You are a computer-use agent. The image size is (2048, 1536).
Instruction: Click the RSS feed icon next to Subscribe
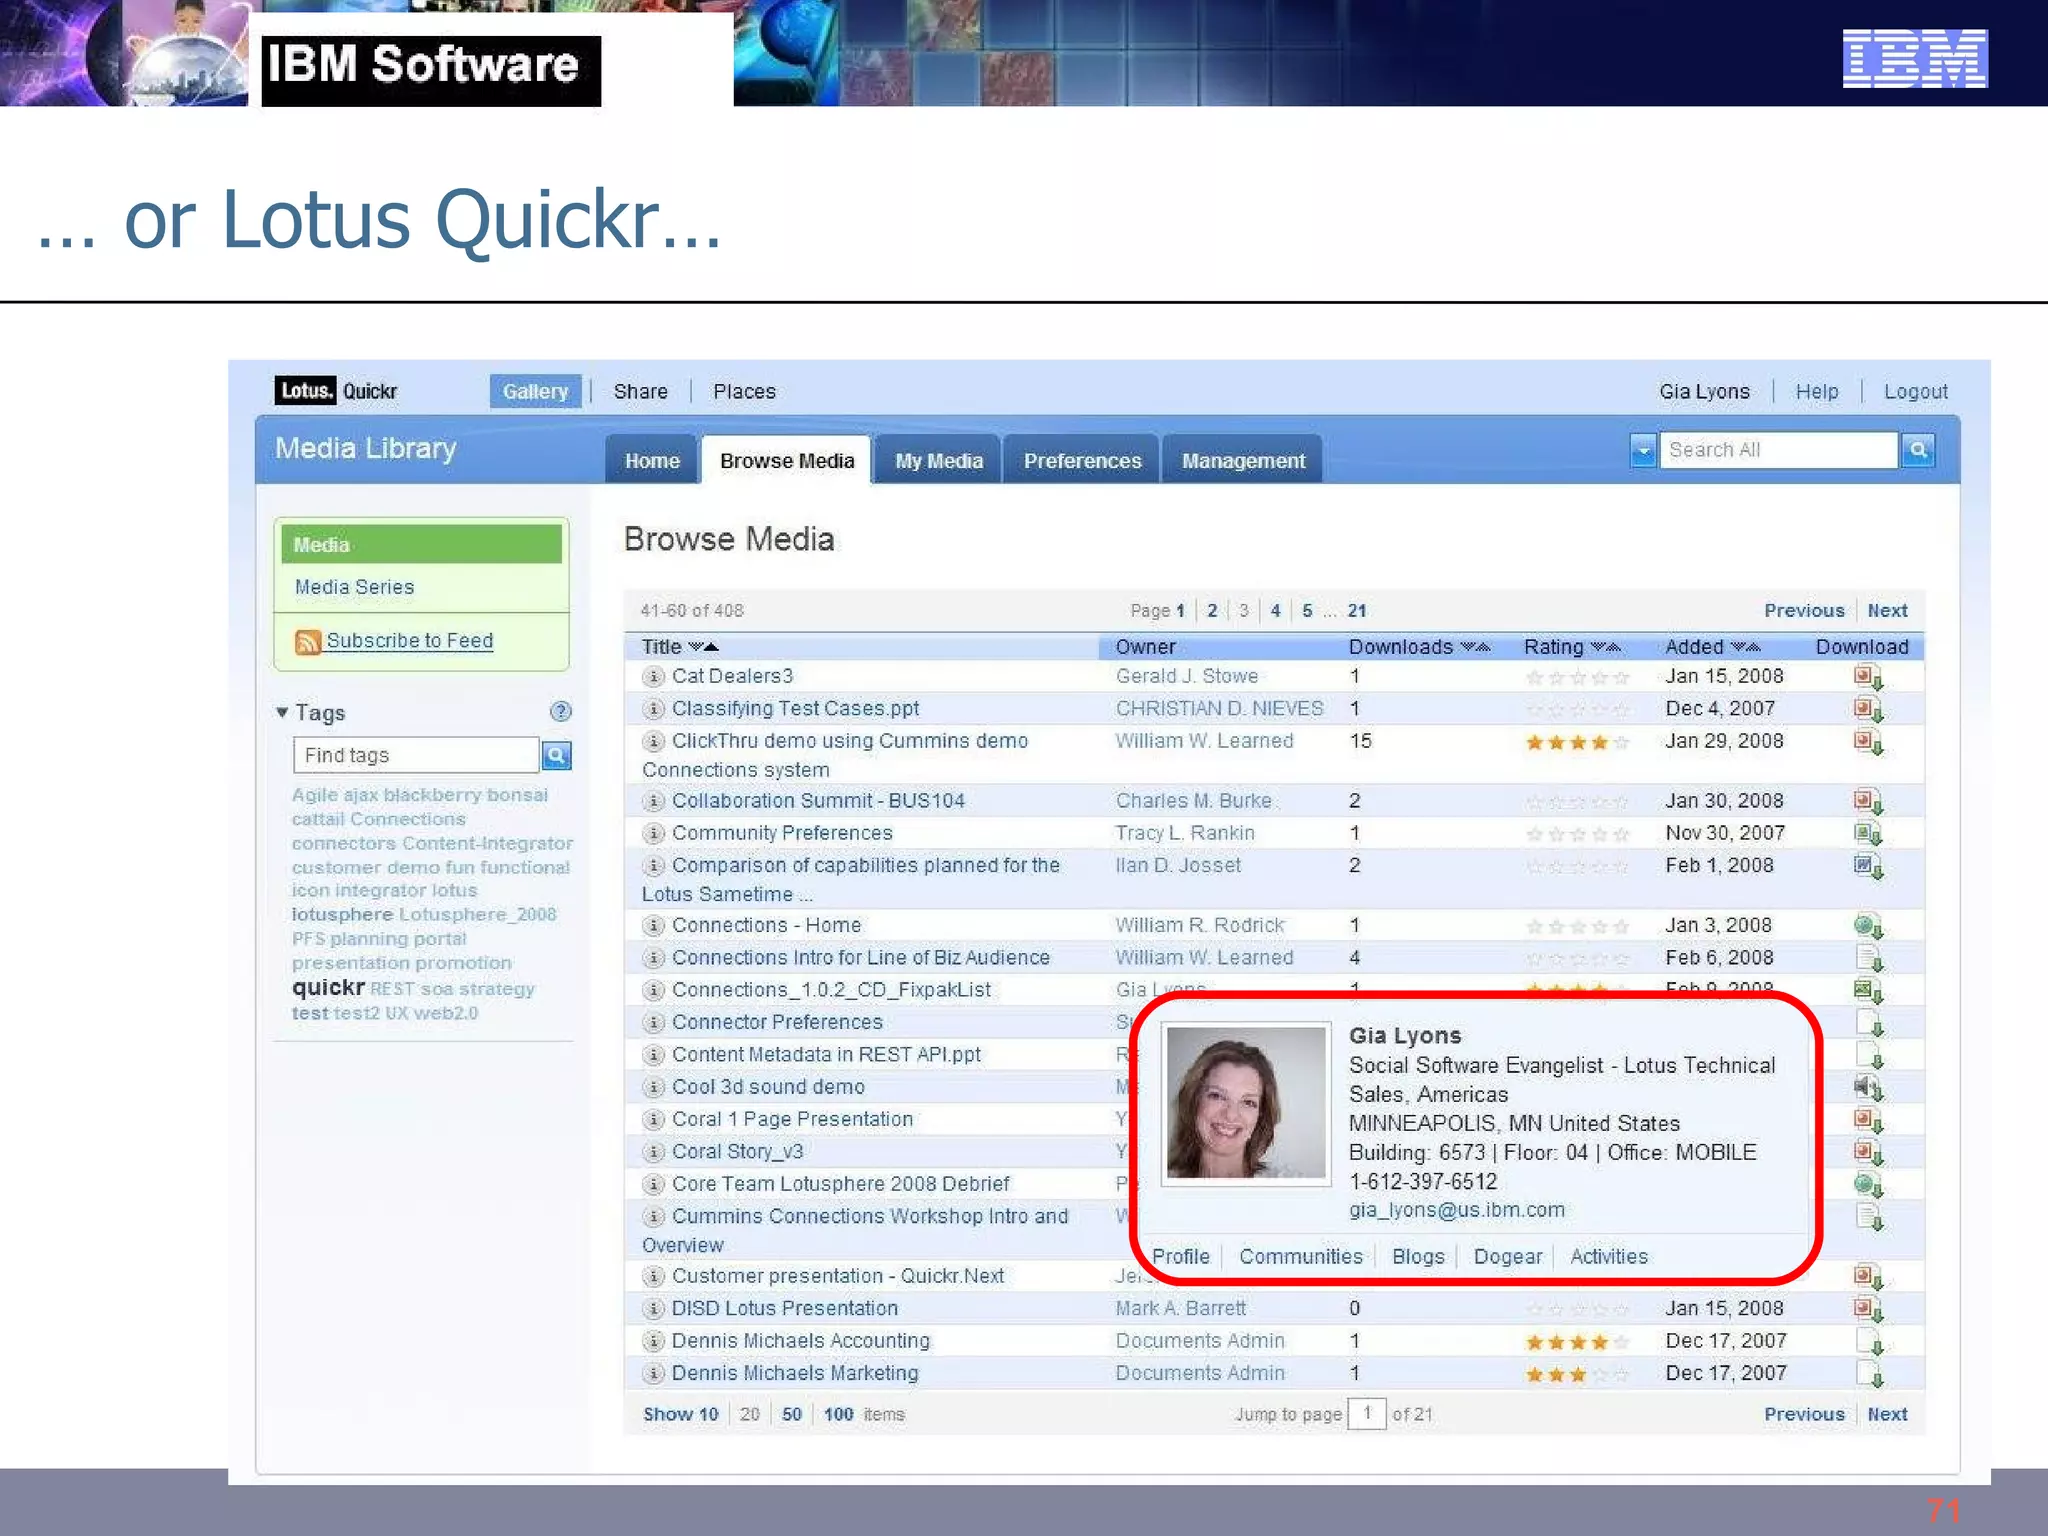point(307,641)
